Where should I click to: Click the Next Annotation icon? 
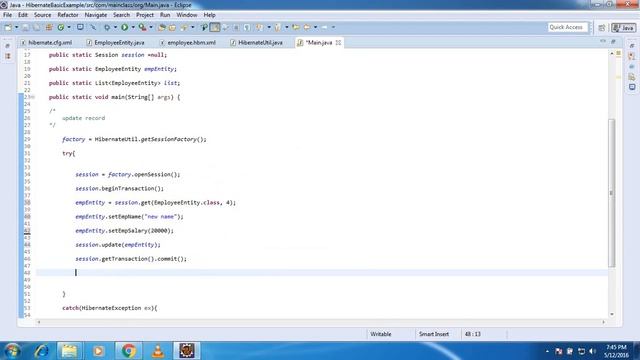259,27
